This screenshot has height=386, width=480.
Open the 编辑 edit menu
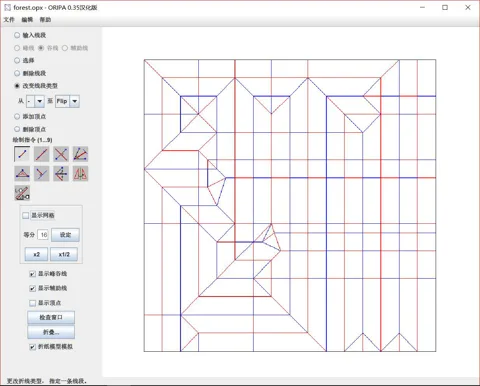[x=27, y=20]
